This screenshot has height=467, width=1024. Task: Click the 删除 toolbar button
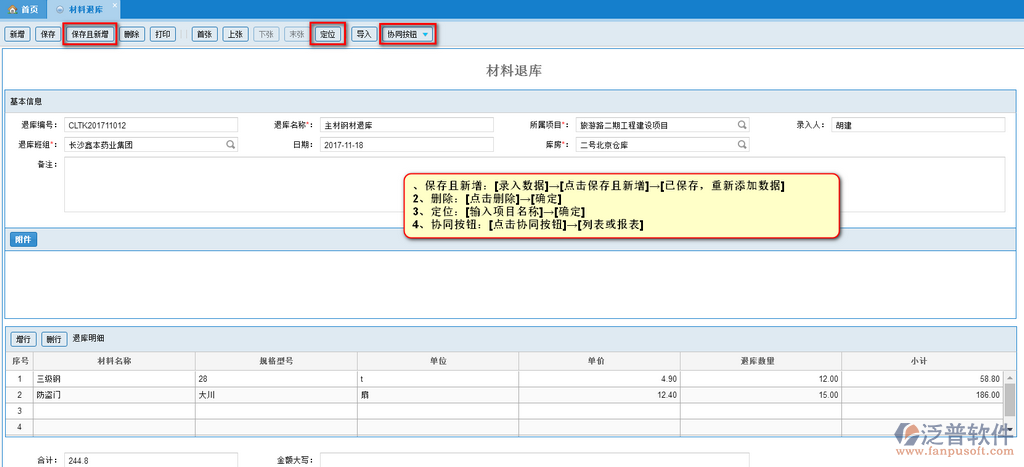click(x=132, y=34)
